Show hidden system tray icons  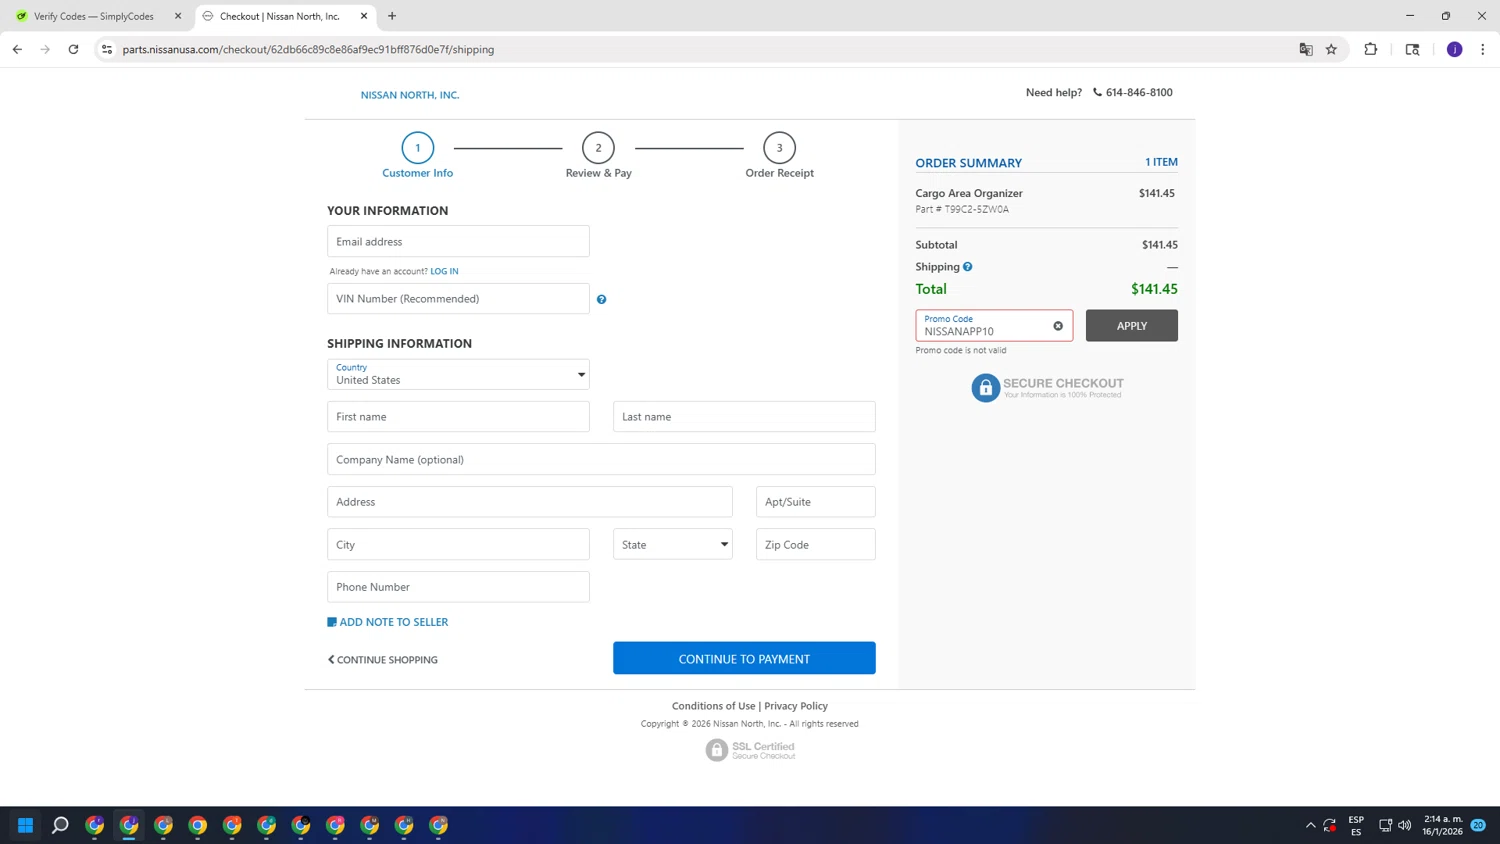[1310, 825]
